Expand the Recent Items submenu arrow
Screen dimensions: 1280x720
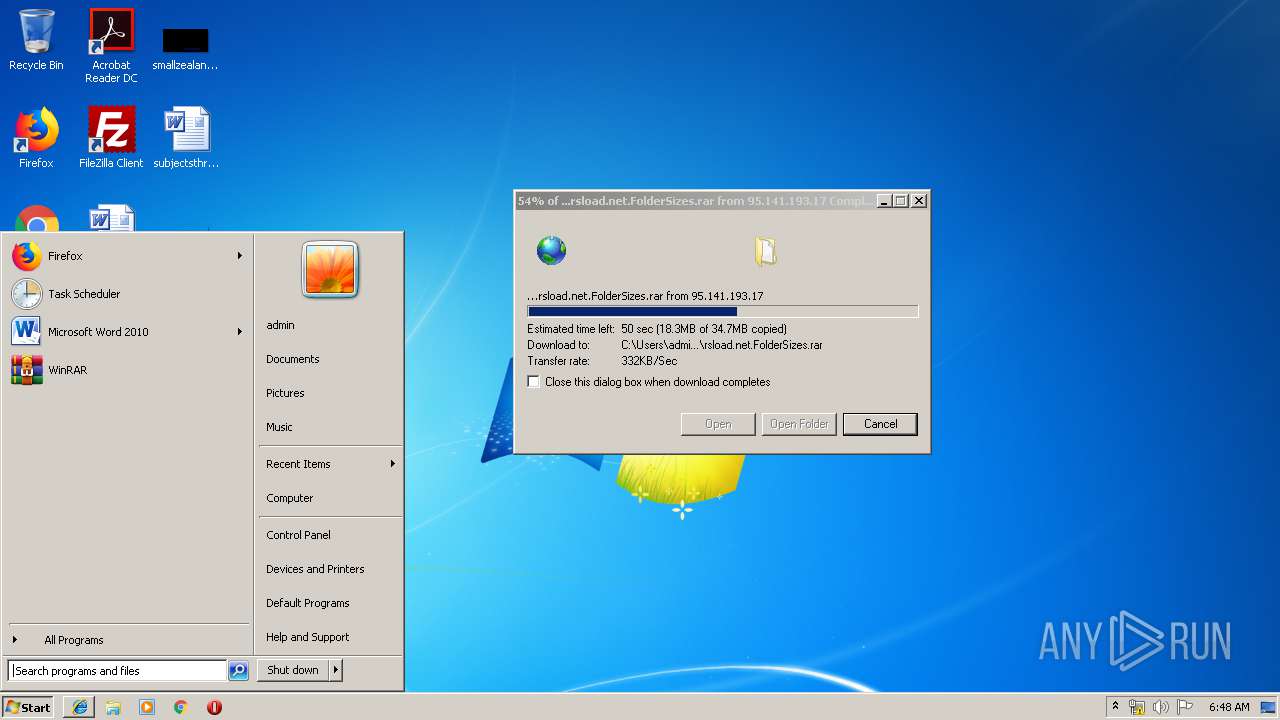point(393,464)
